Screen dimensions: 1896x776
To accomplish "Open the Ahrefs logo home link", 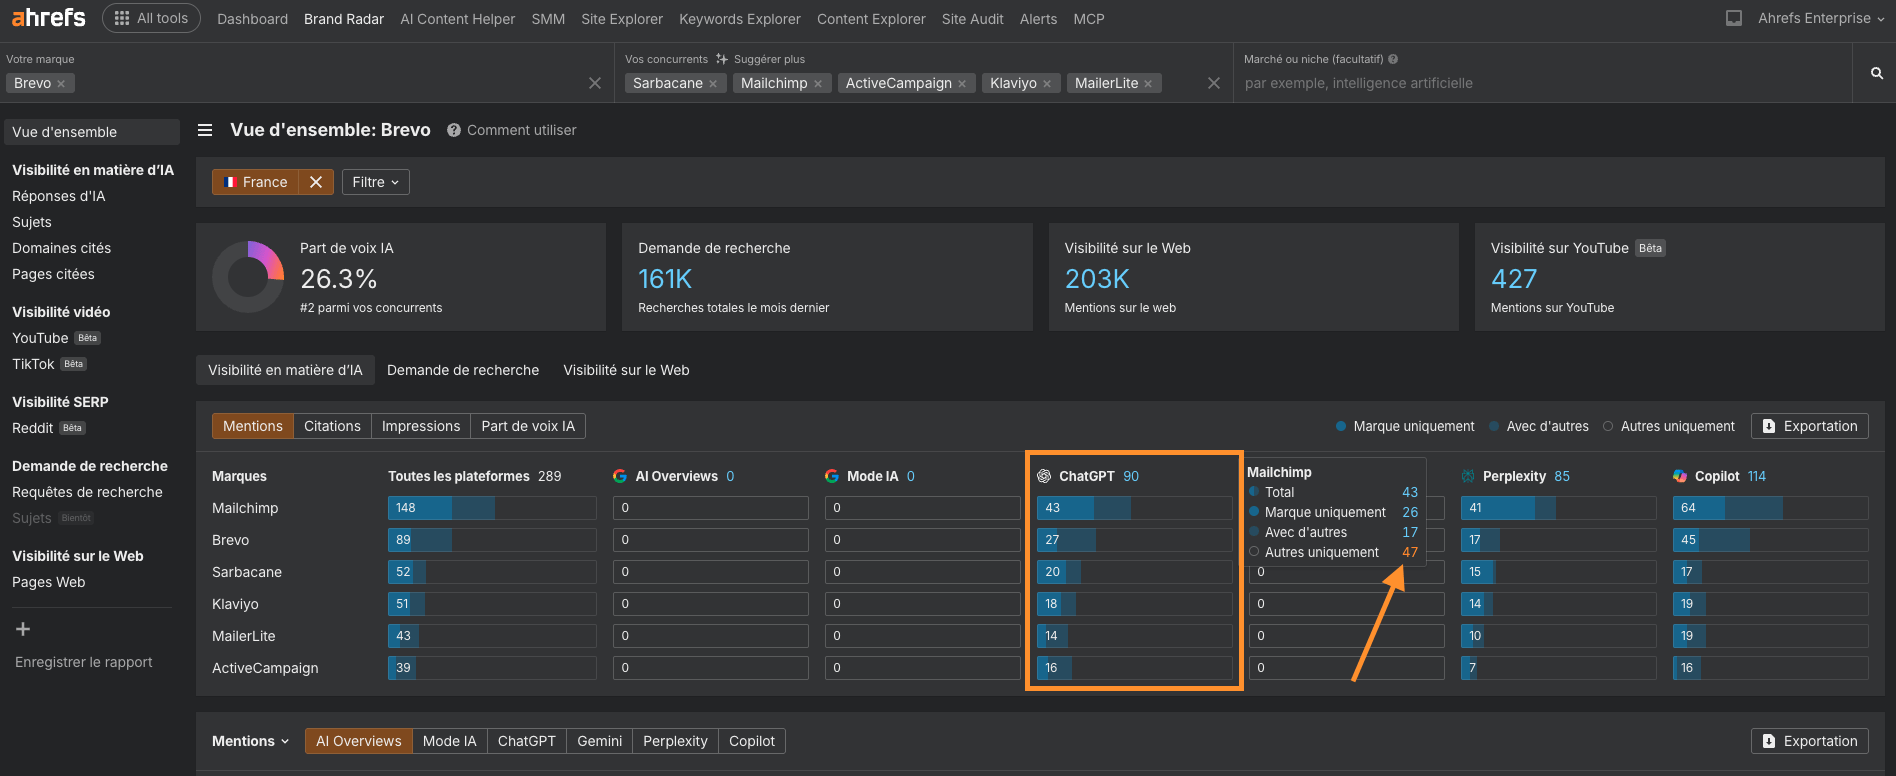I will [x=48, y=17].
